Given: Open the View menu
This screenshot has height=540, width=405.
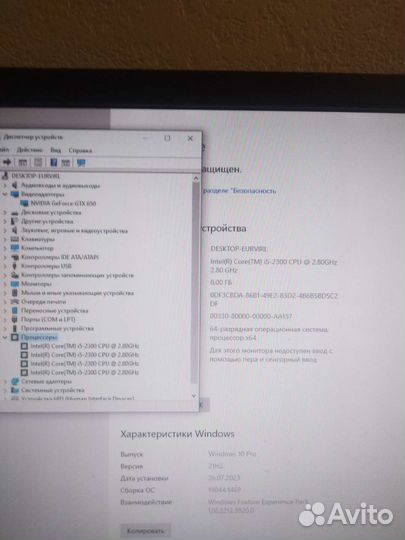Looking at the screenshot, I should pos(55,150).
